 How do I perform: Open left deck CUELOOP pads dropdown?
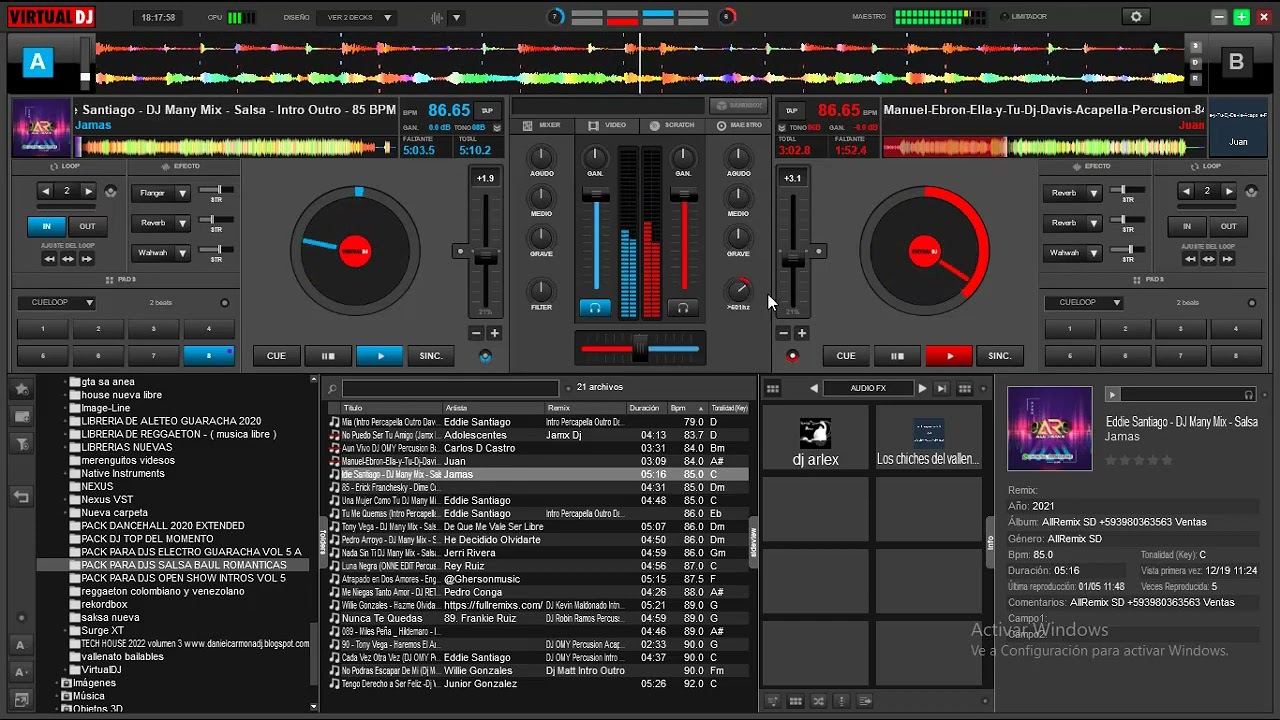(x=56, y=302)
